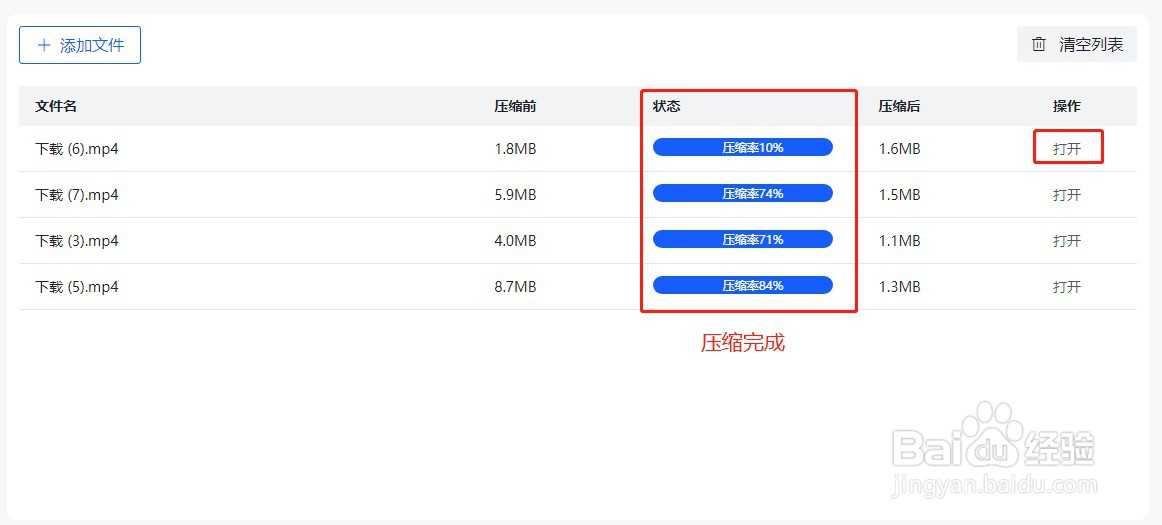Screen dimensions: 1162x525
Task: Click the 压缩后 column header
Action: pos(899,106)
